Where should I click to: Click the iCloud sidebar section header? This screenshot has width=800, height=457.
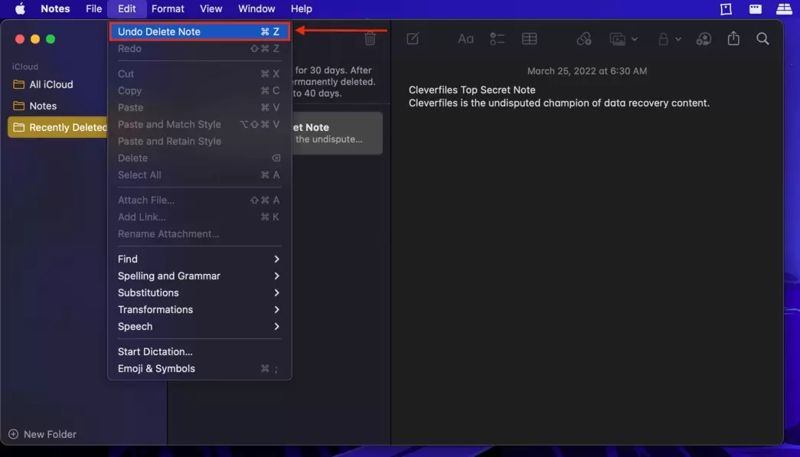[x=25, y=67]
